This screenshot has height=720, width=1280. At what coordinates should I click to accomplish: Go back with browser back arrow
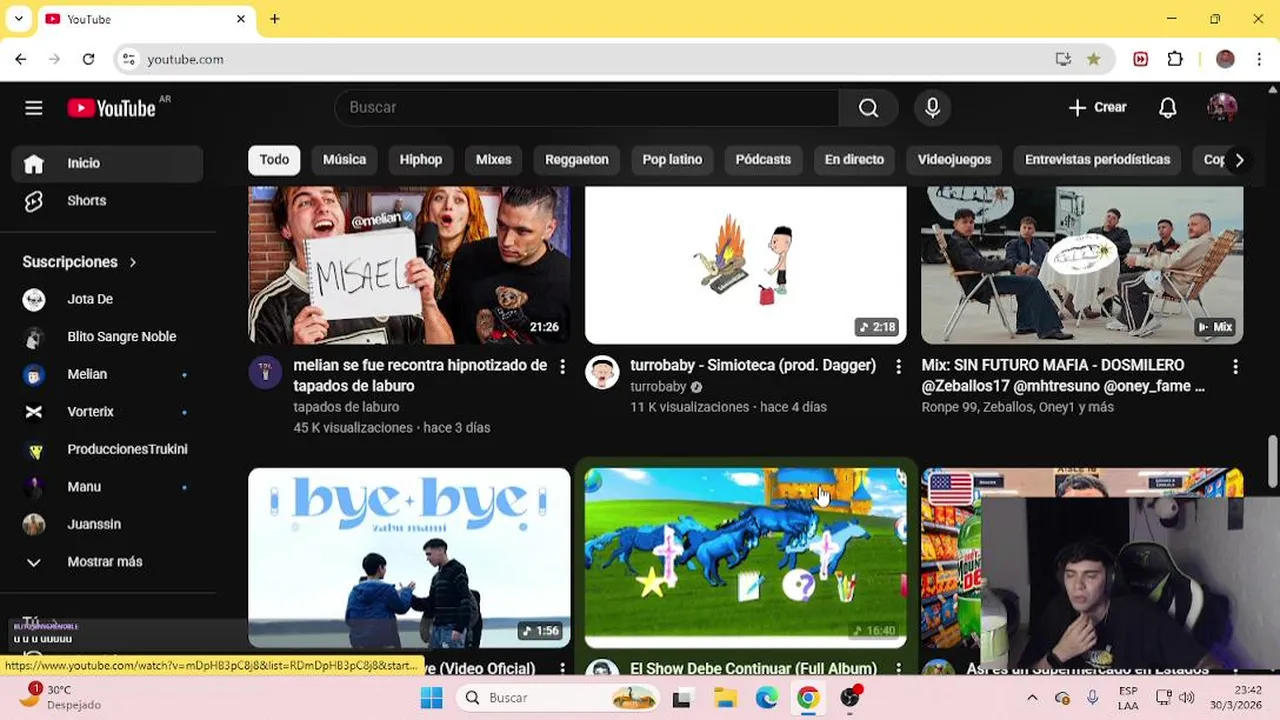point(21,59)
